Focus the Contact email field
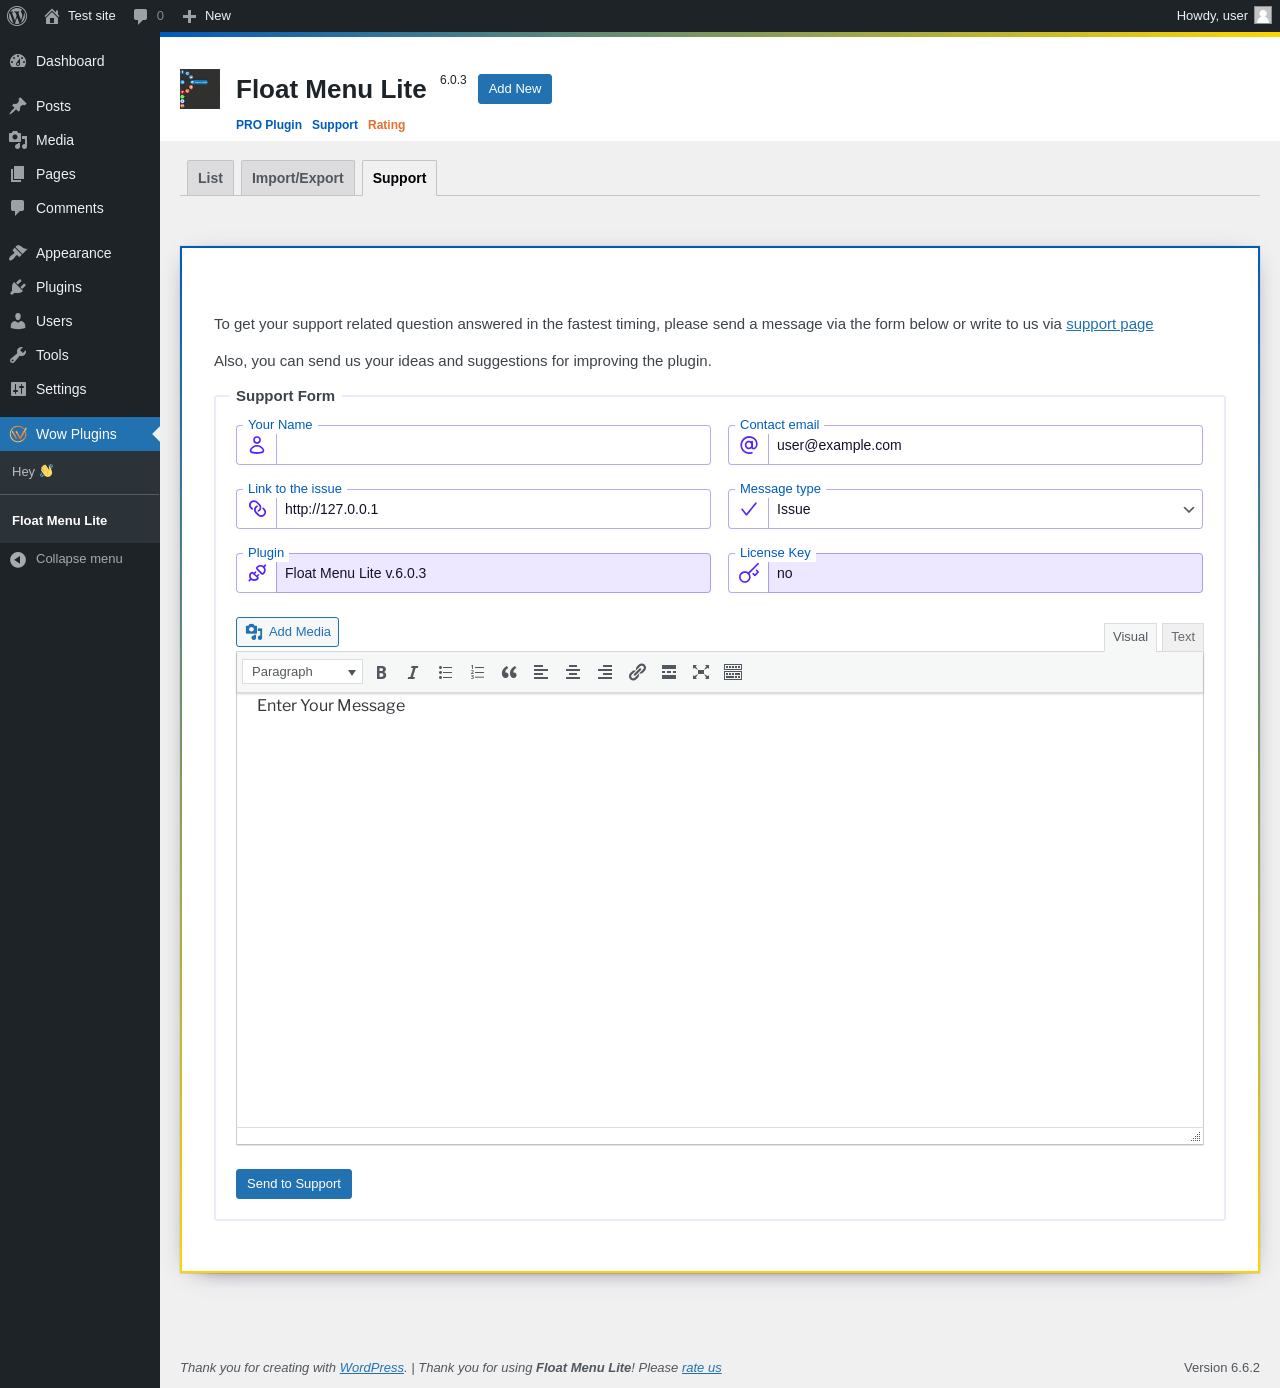This screenshot has width=1280, height=1388. pos(985,445)
